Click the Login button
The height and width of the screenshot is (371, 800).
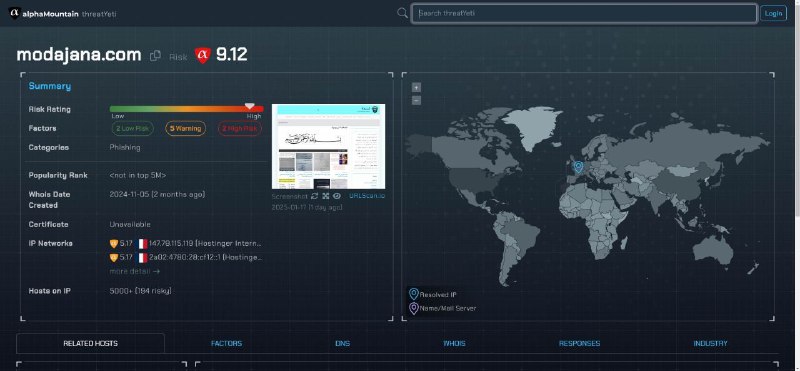point(773,13)
